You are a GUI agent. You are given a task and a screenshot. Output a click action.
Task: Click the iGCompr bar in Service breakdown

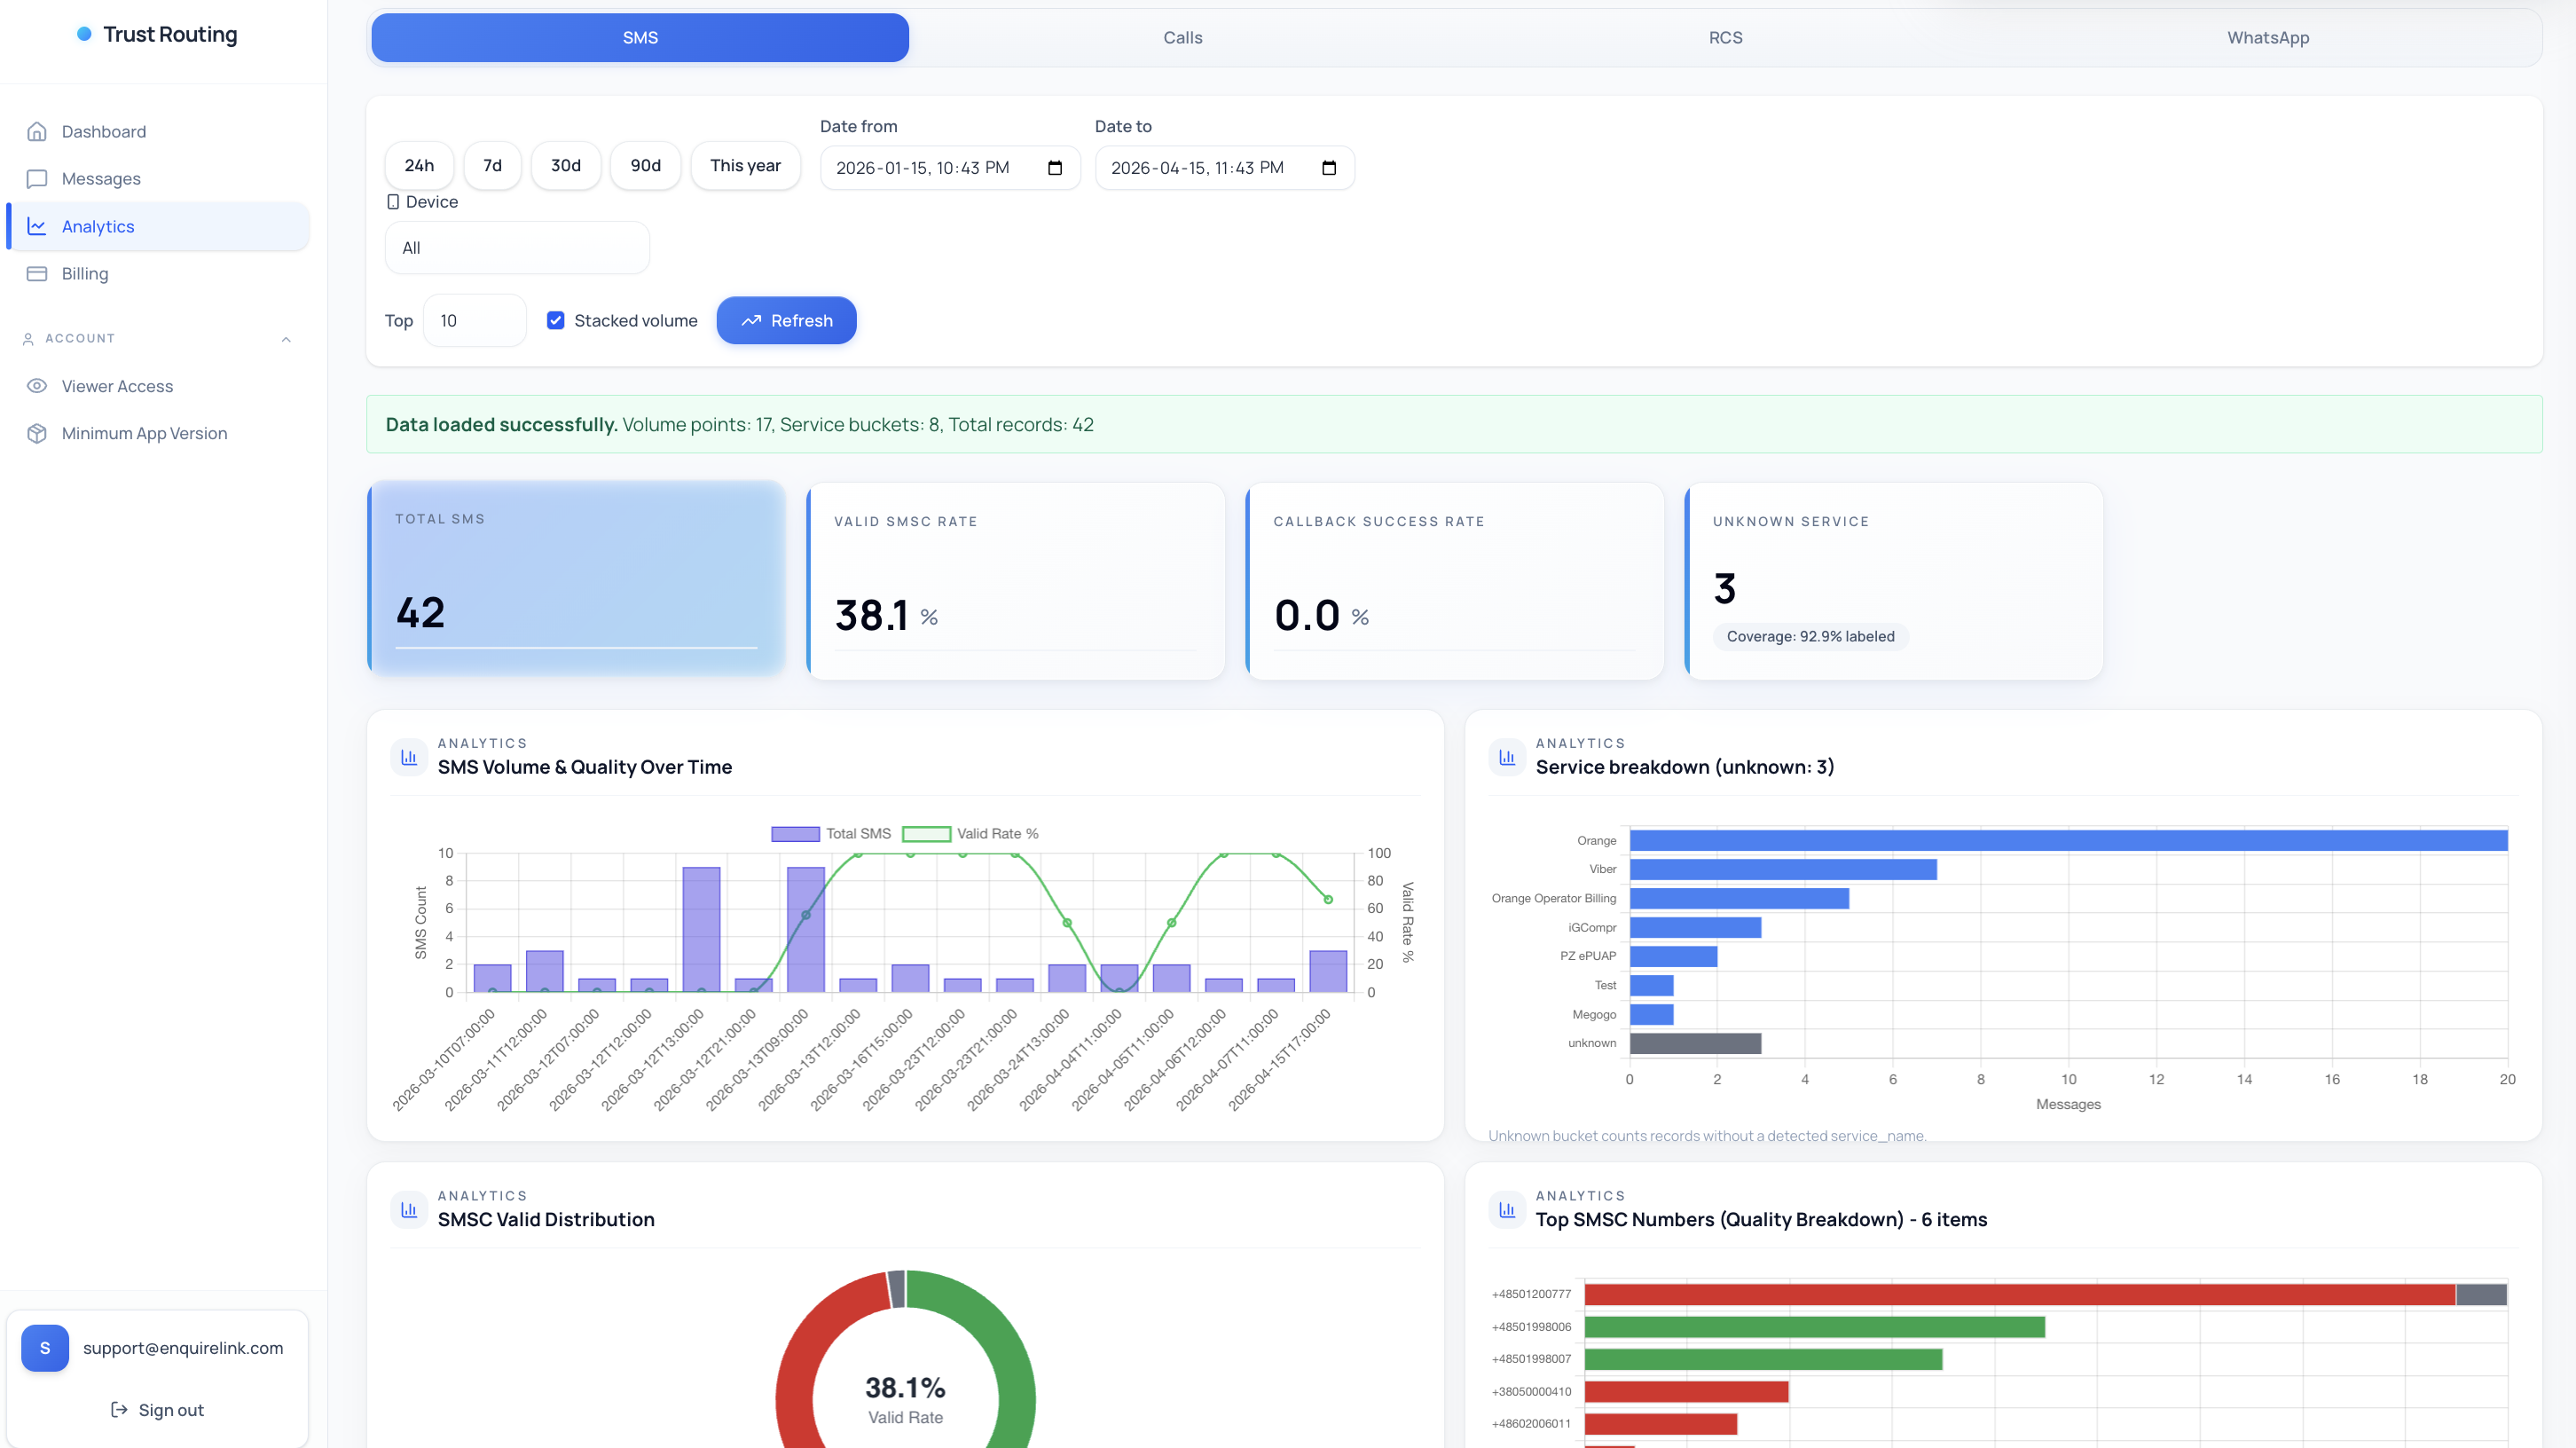pos(1696,928)
